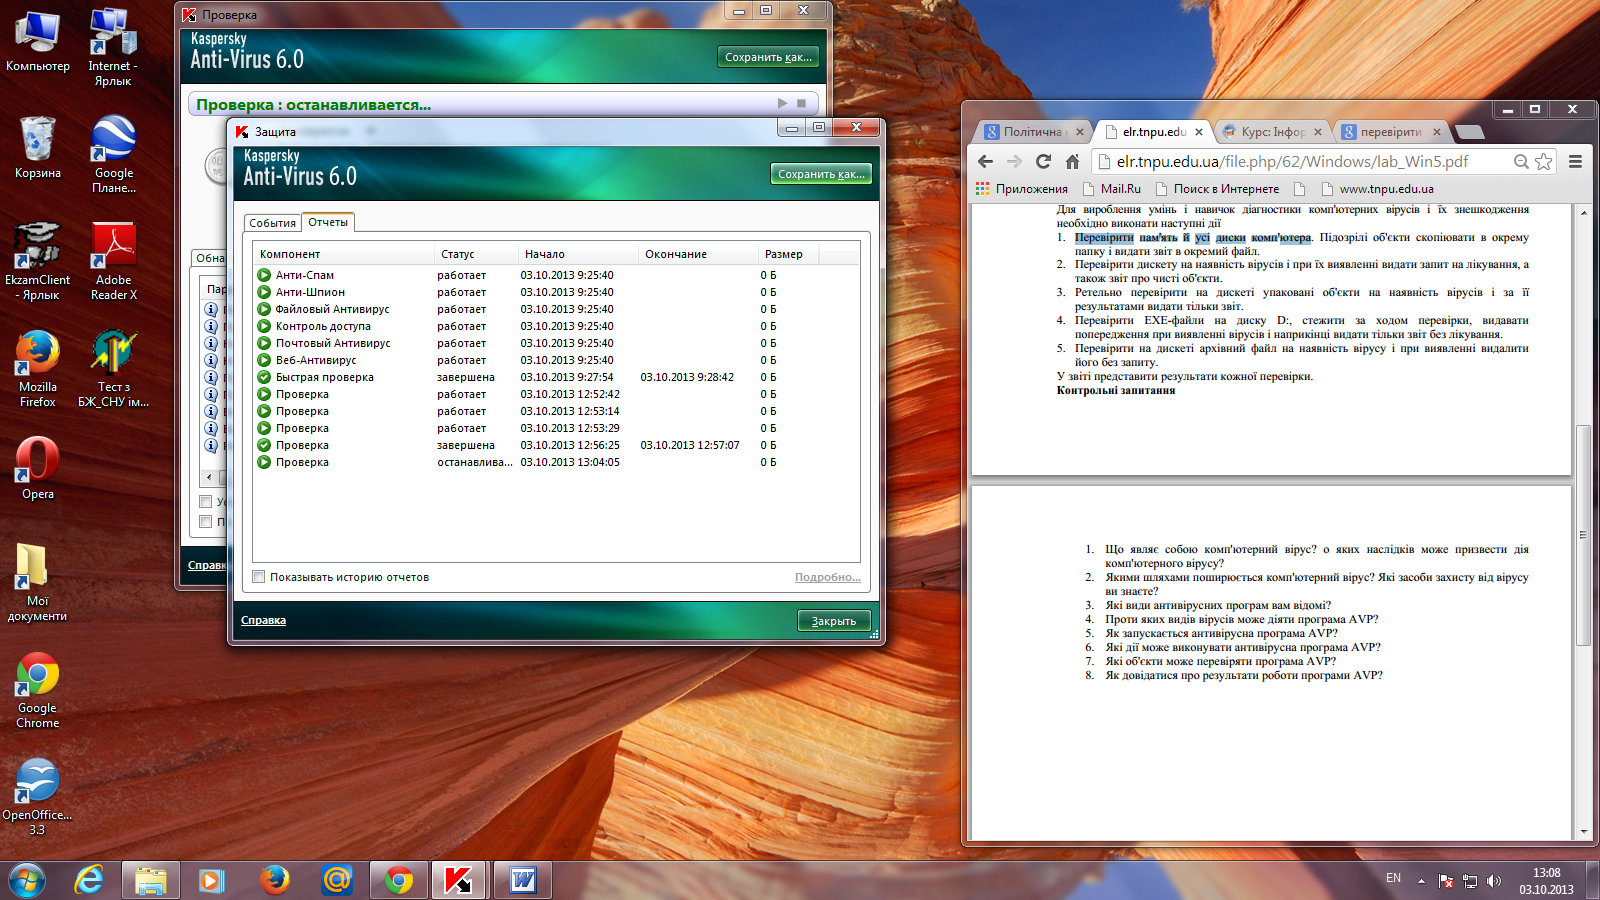
Task: Switch to the перевірити Chrome tab
Action: click(1391, 132)
